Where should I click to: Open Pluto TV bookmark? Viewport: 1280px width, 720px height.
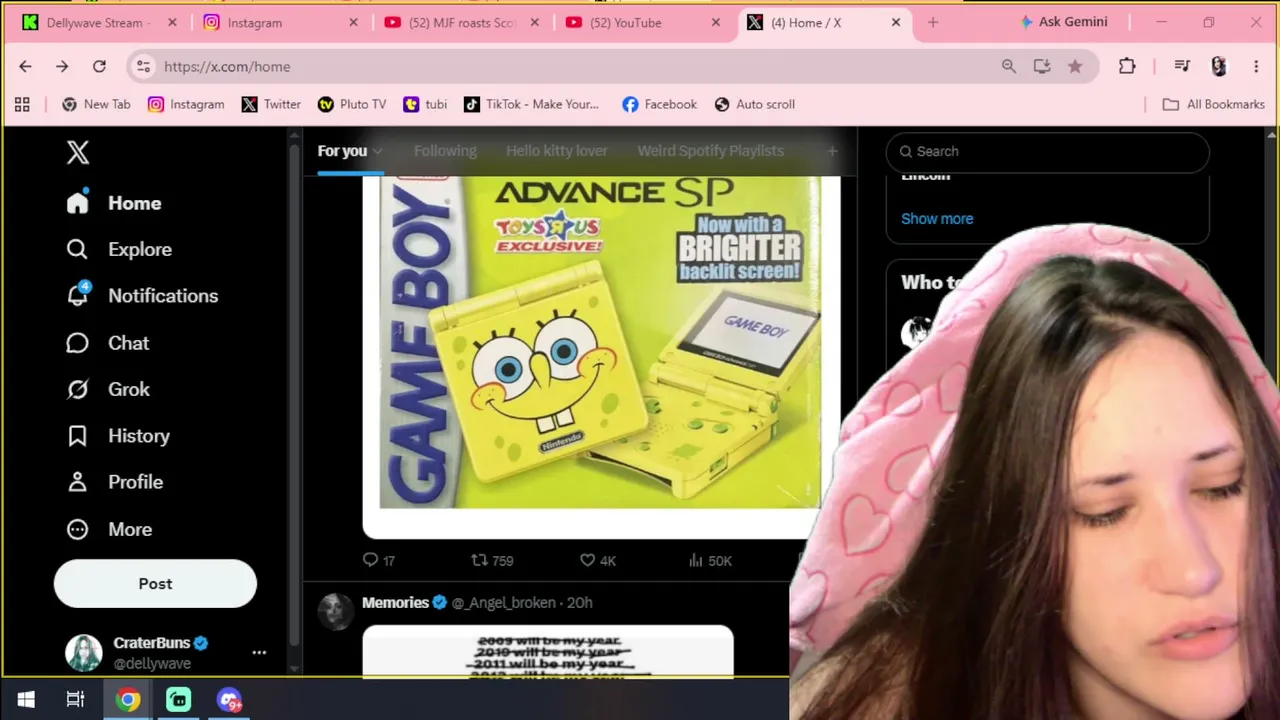tap(352, 104)
